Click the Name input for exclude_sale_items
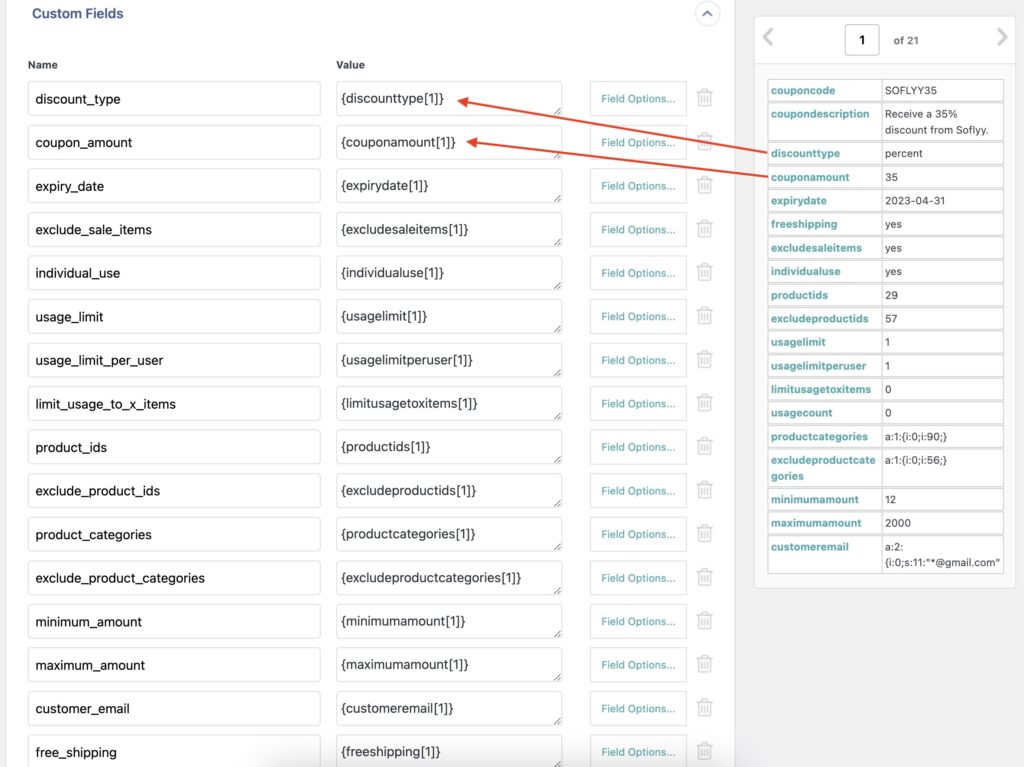Image resolution: width=1024 pixels, height=767 pixels. click(173, 229)
